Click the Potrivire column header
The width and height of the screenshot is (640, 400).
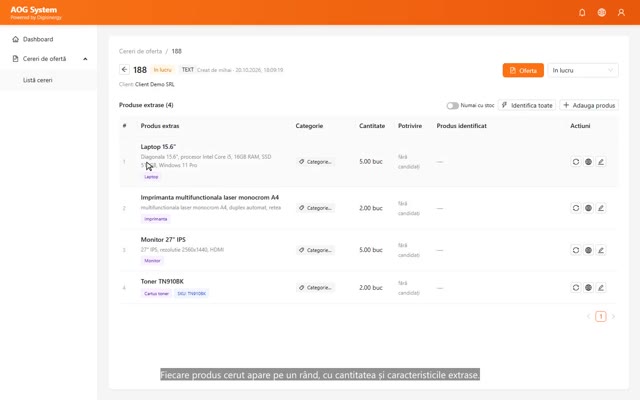click(410, 126)
